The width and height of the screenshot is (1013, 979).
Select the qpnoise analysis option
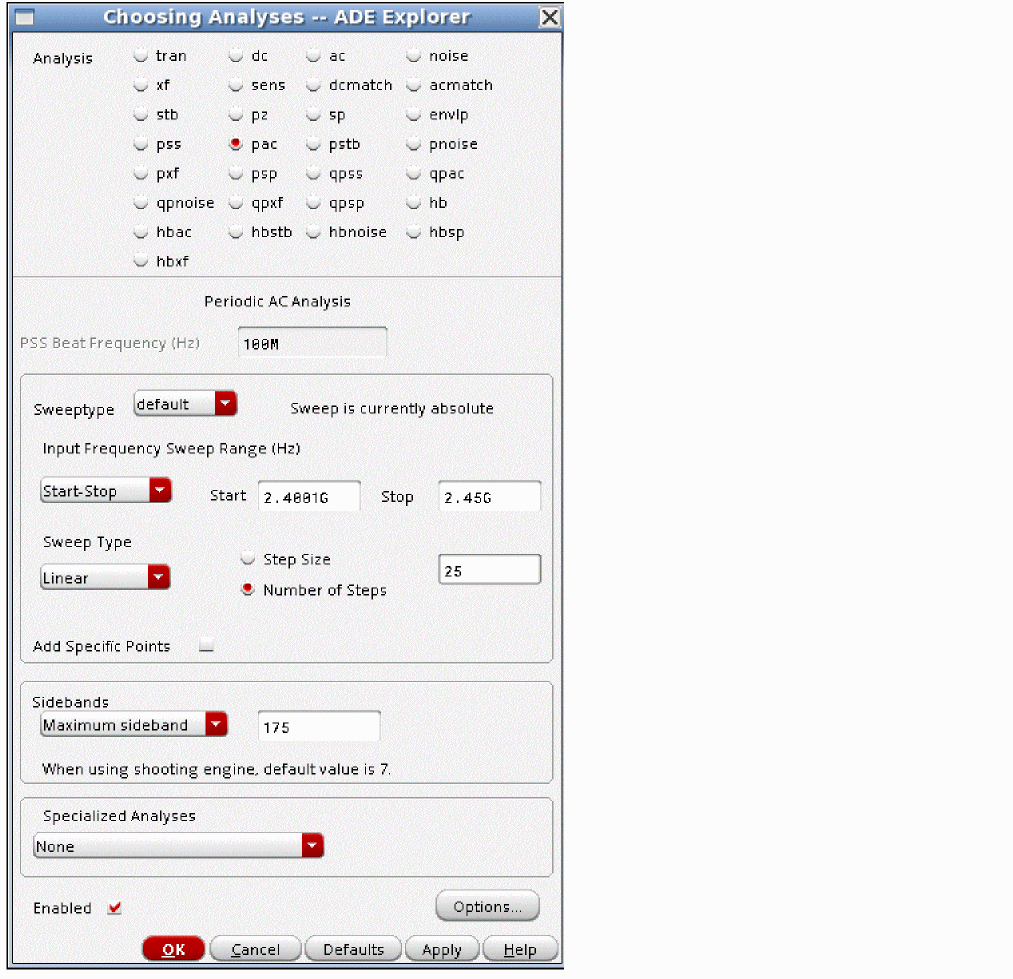click(x=141, y=203)
